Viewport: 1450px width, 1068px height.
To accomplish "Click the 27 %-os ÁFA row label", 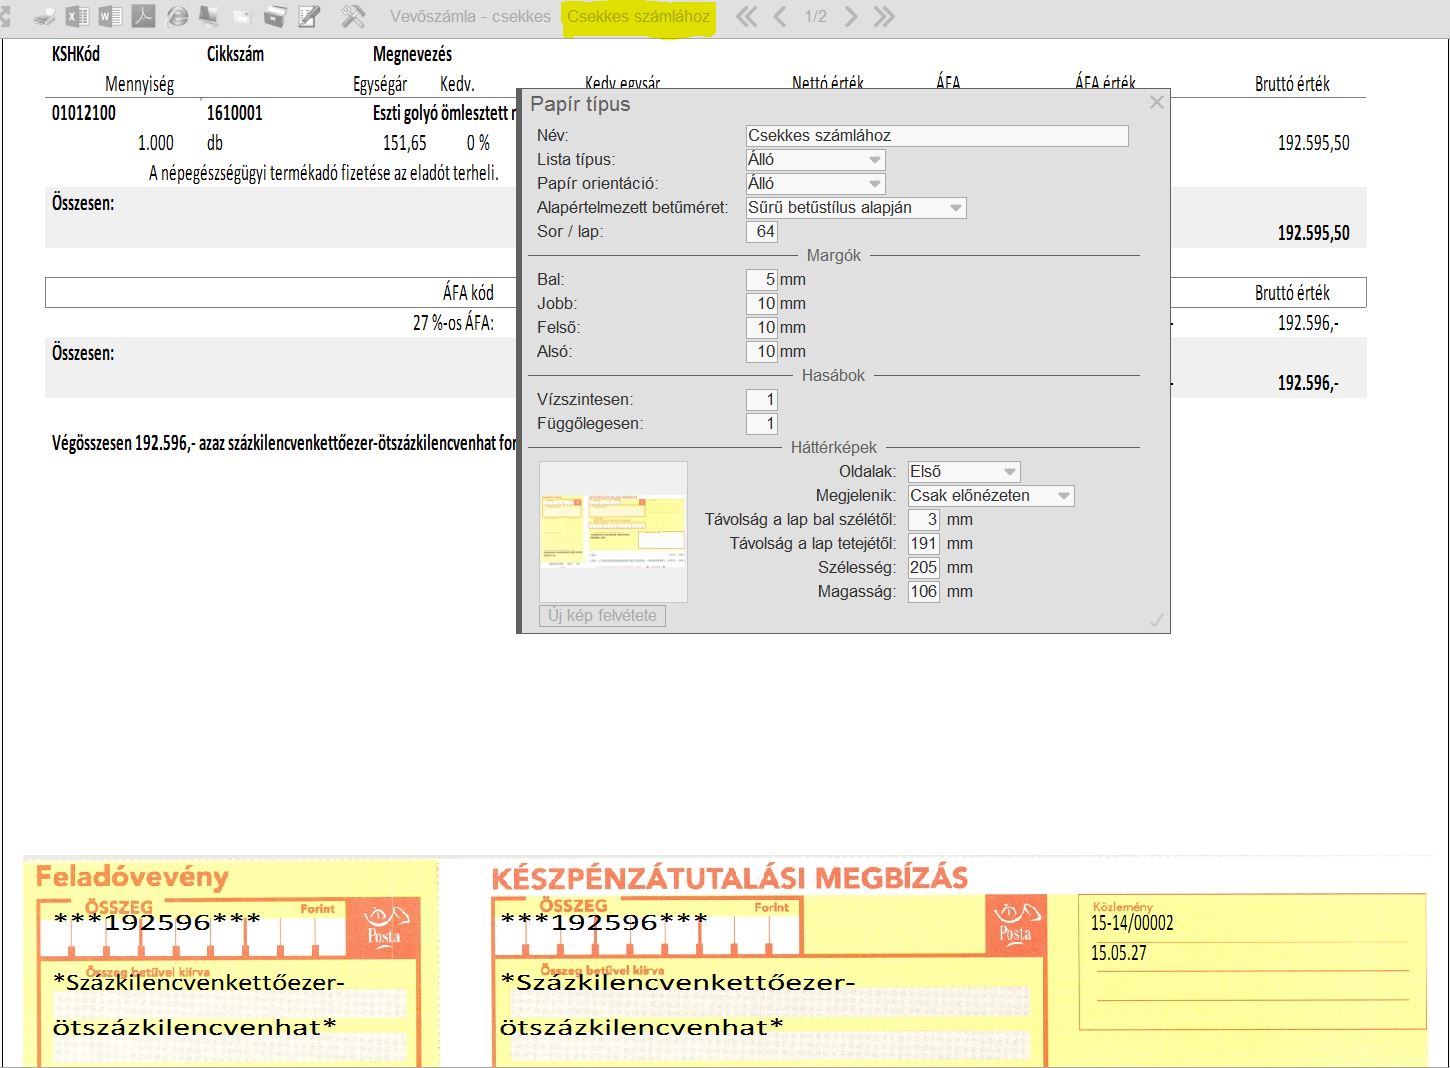I will pyautogui.click(x=453, y=323).
